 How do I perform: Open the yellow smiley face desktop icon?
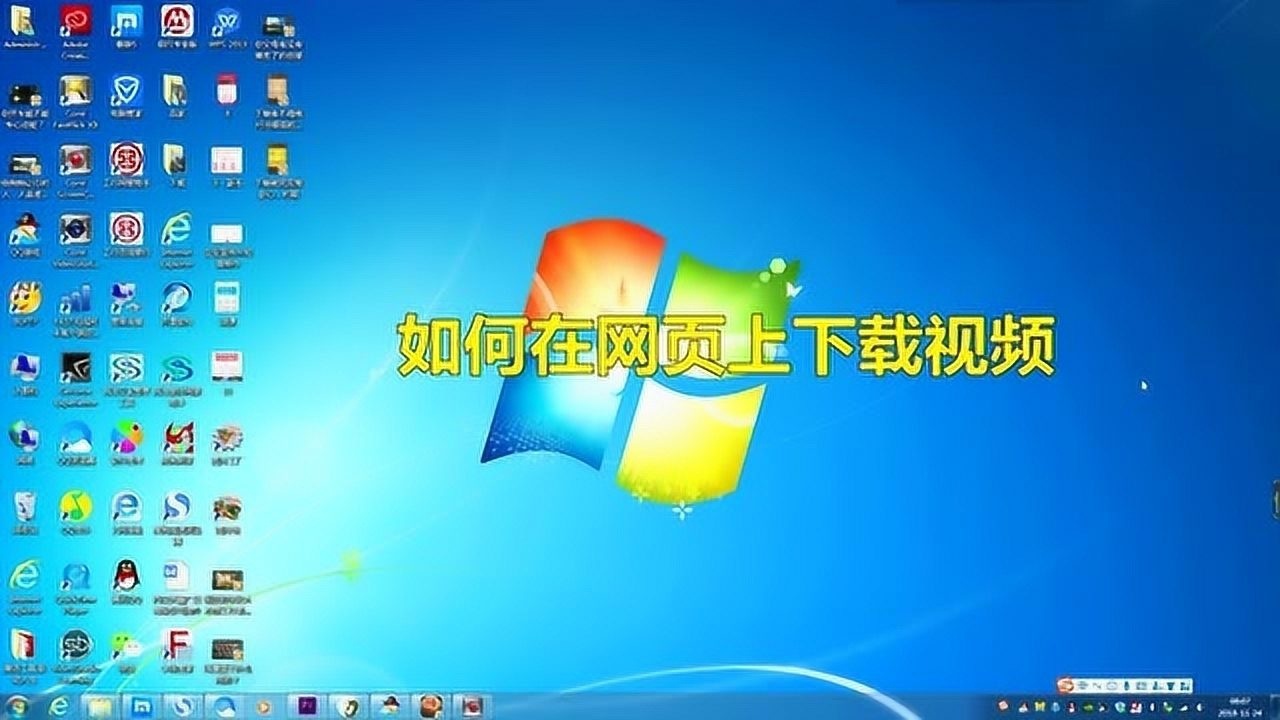pos(24,304)
